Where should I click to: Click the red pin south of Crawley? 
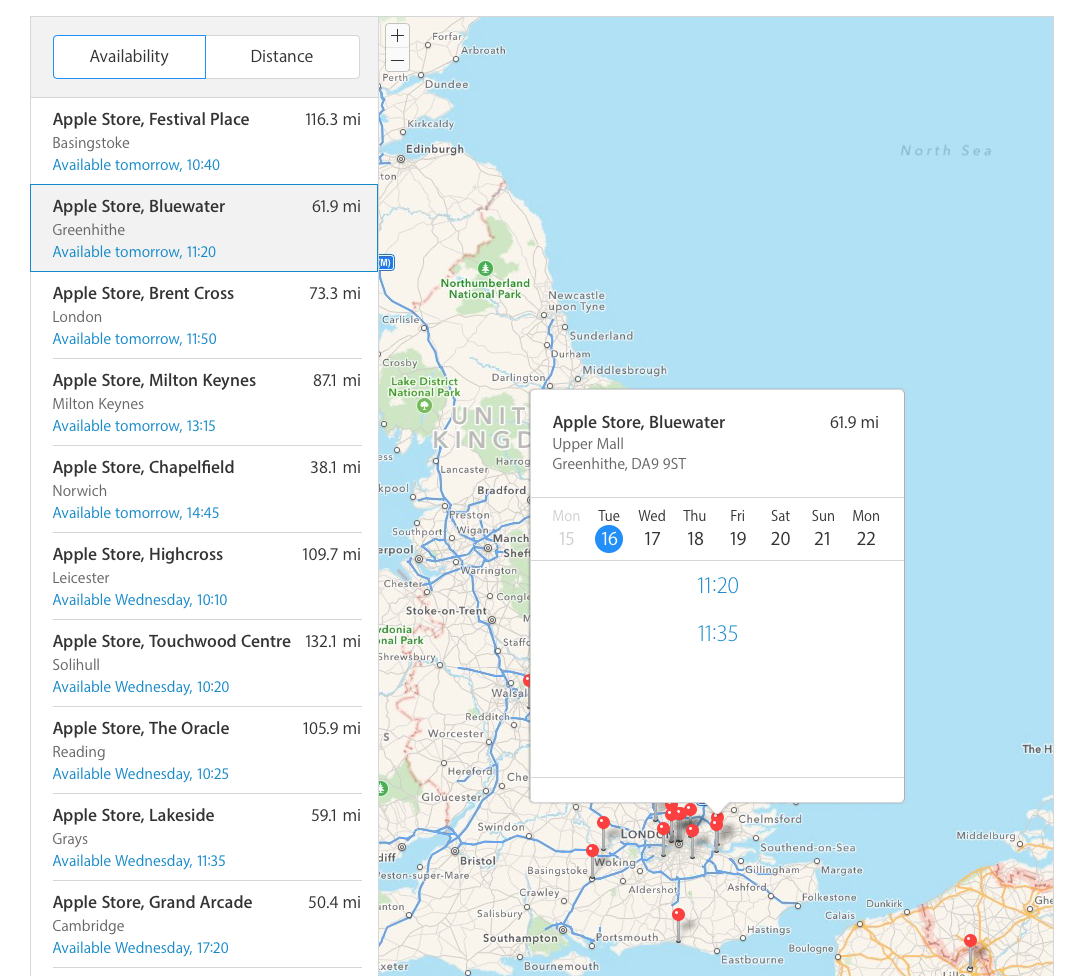tap(679, 915)
